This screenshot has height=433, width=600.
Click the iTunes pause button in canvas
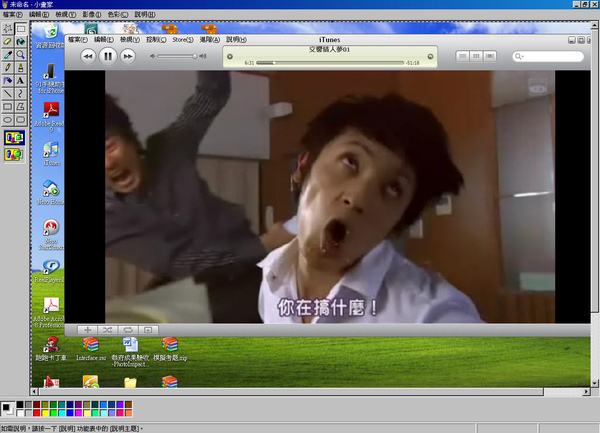108,56
